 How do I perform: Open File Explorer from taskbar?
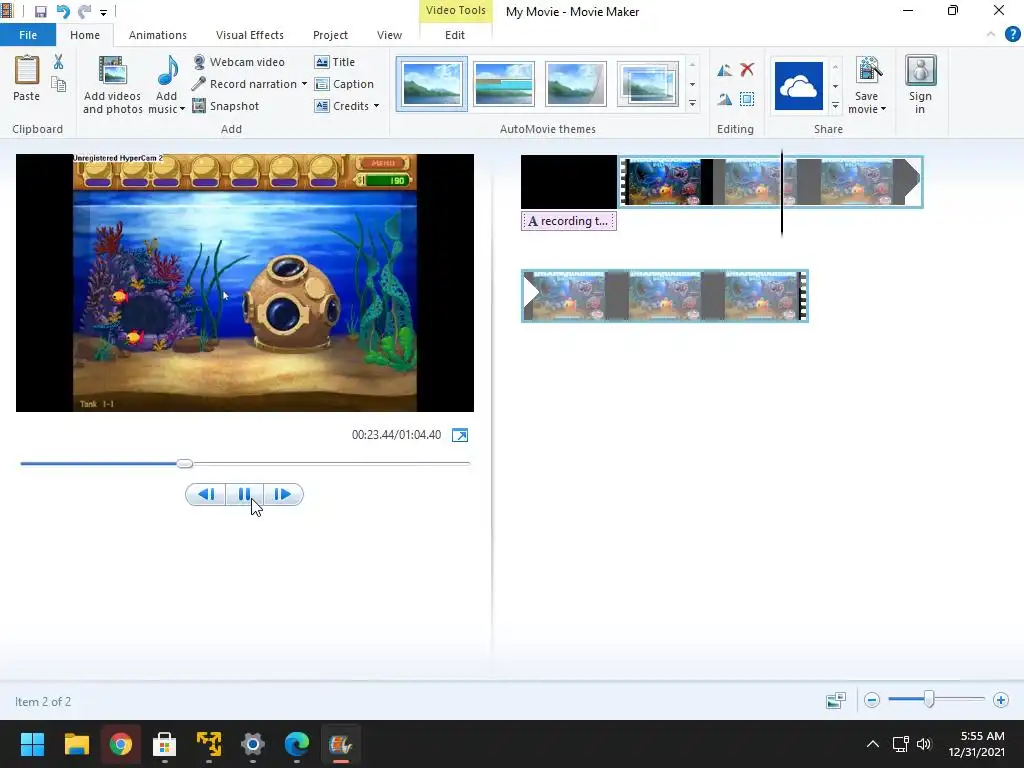[x=76, y=744]
